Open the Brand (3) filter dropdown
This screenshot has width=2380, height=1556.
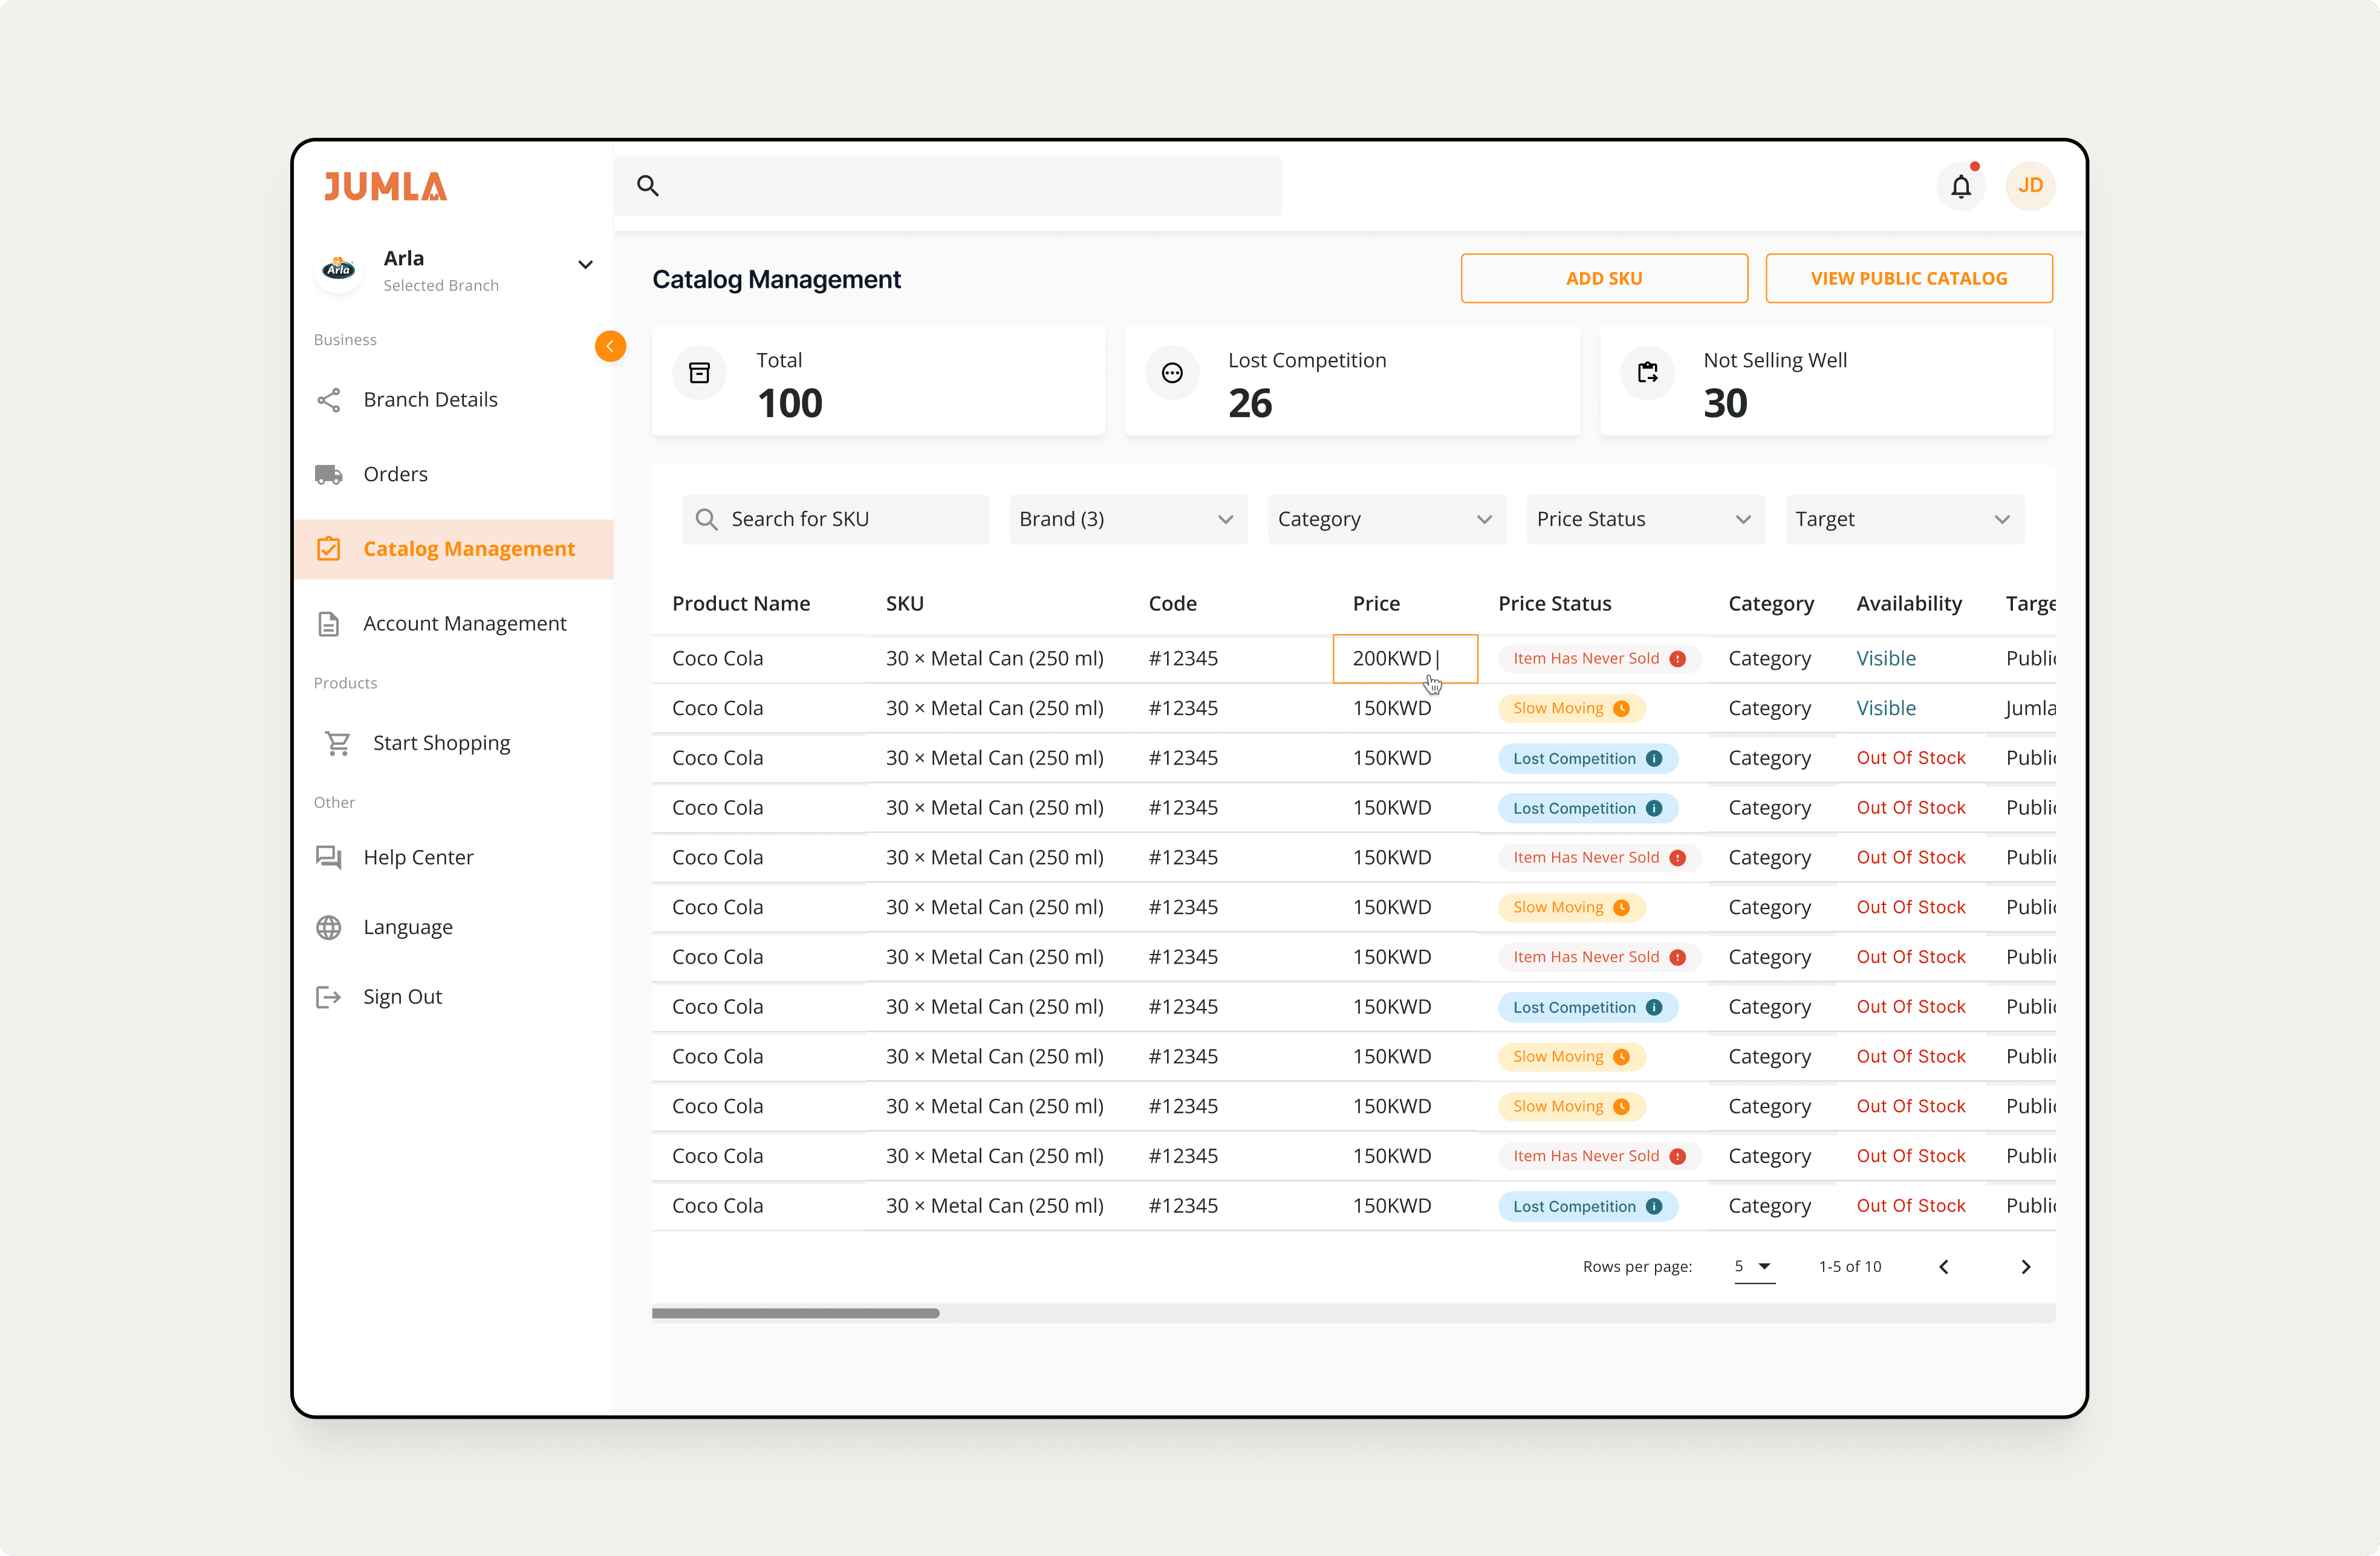(x=1127, y=519)
